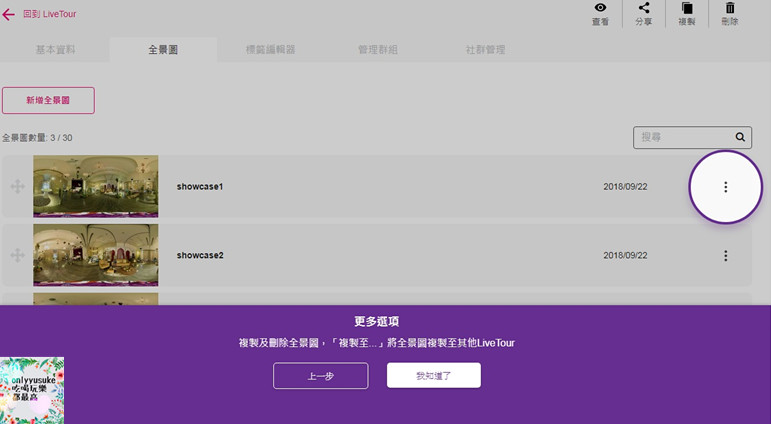Image resolution: width=771 pixels, height=424 pixels.
Task: Click the 2018/09/22 date of showcase1
Action: click(625, 187)
